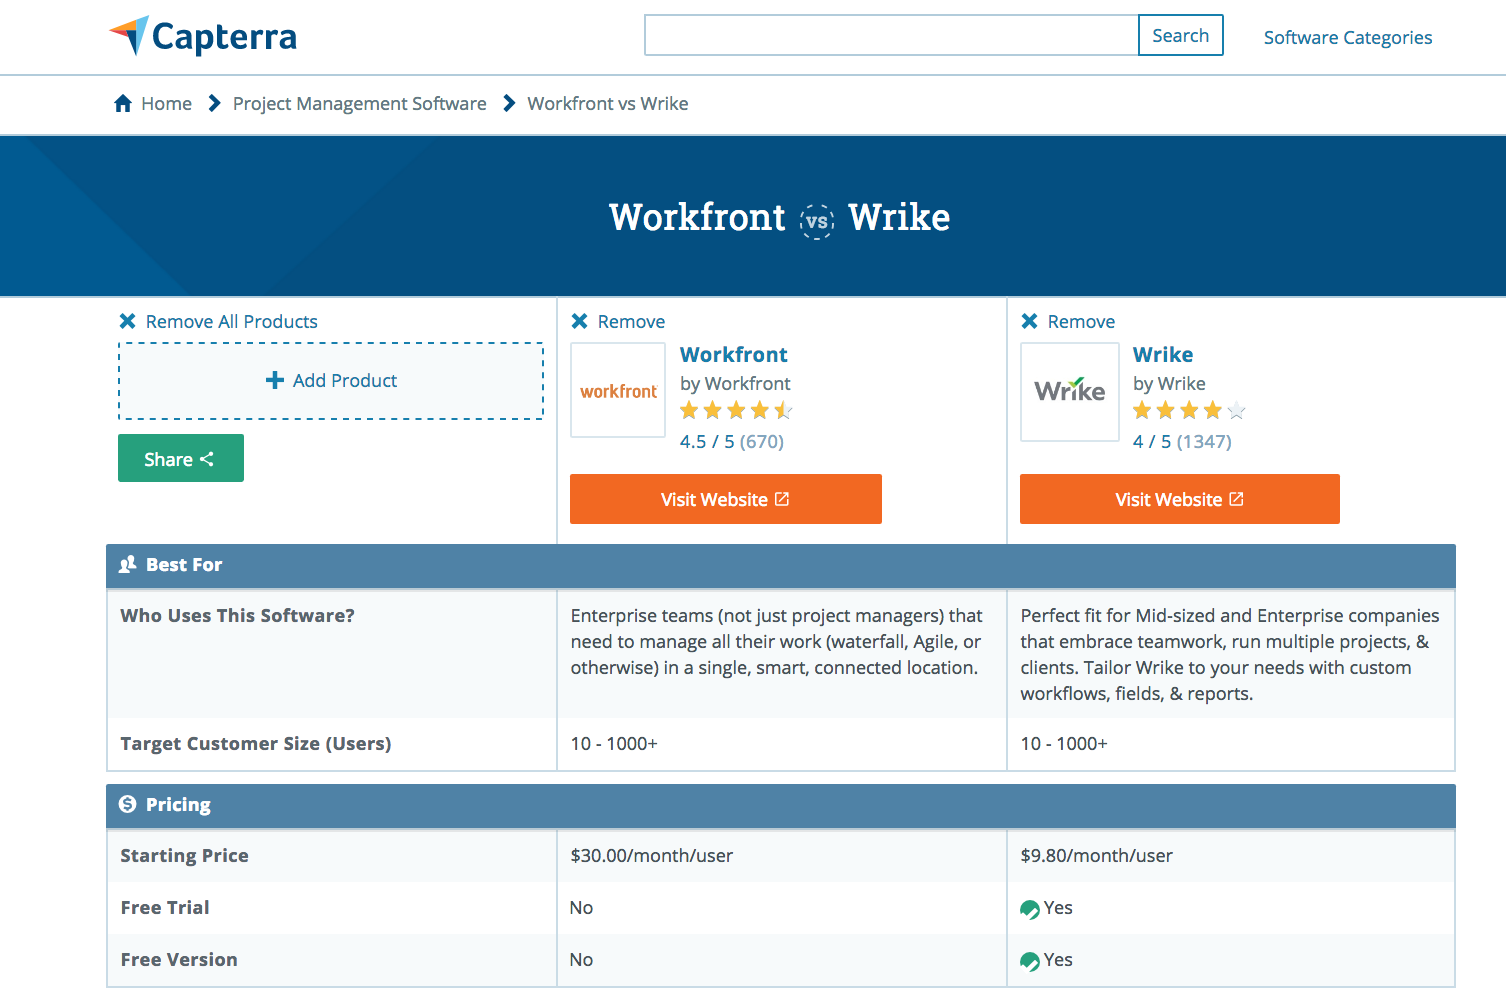This screenshot has width=1506, height=1002.
Task: Click the Workfront star rating
Action: 736,410
